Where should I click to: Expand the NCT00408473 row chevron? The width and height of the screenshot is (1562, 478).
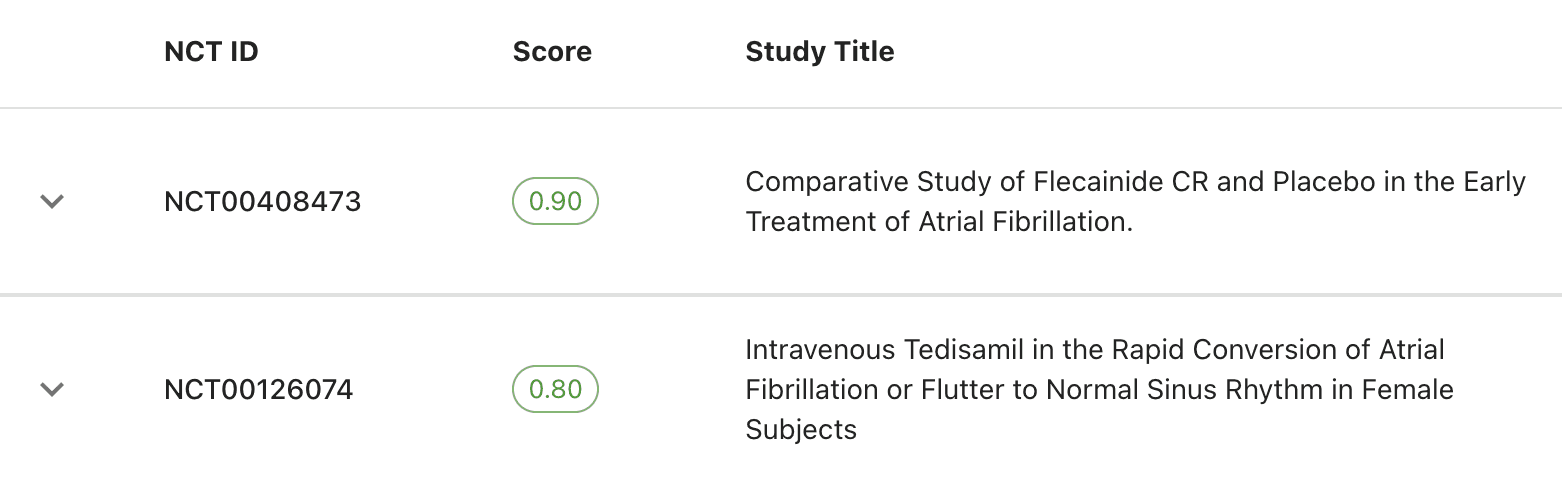52,202
